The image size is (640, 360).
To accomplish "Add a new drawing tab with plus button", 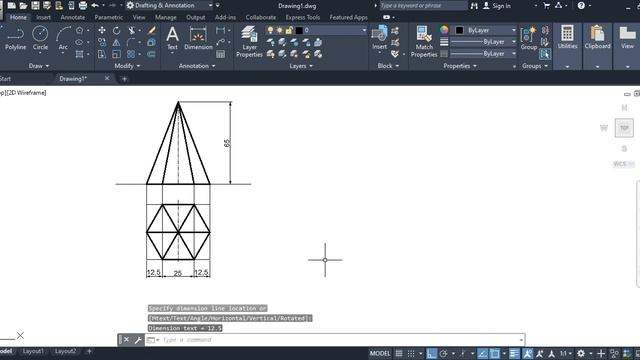I will (124, 79).
